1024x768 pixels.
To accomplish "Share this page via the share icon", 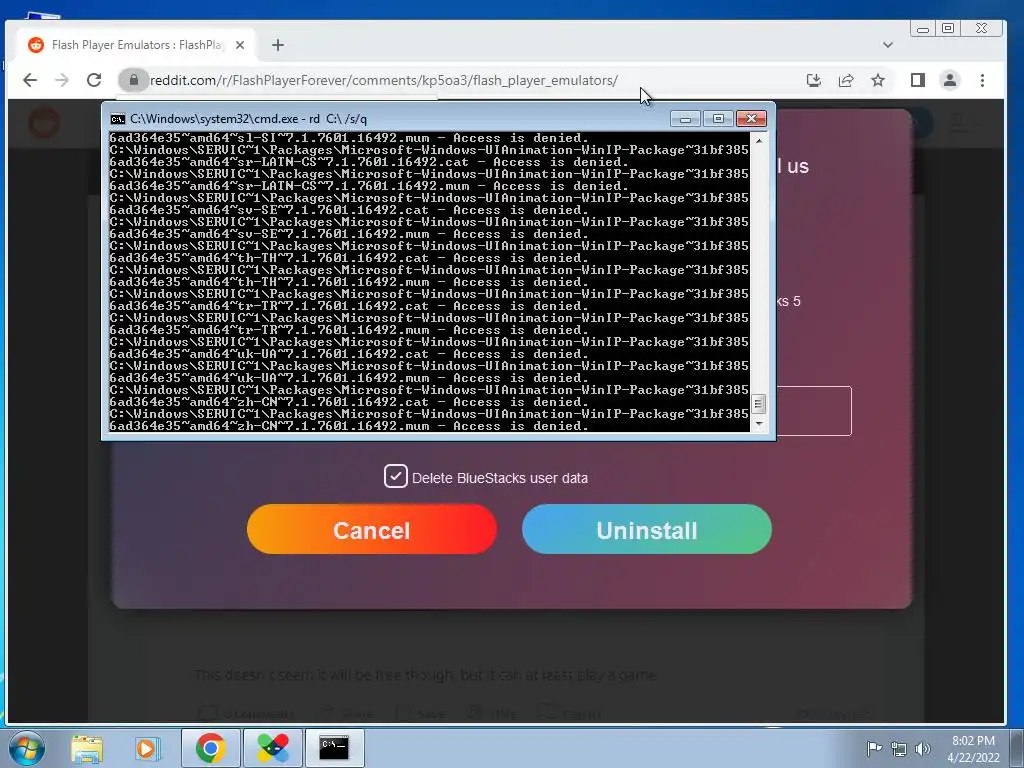I will point(846,80).
